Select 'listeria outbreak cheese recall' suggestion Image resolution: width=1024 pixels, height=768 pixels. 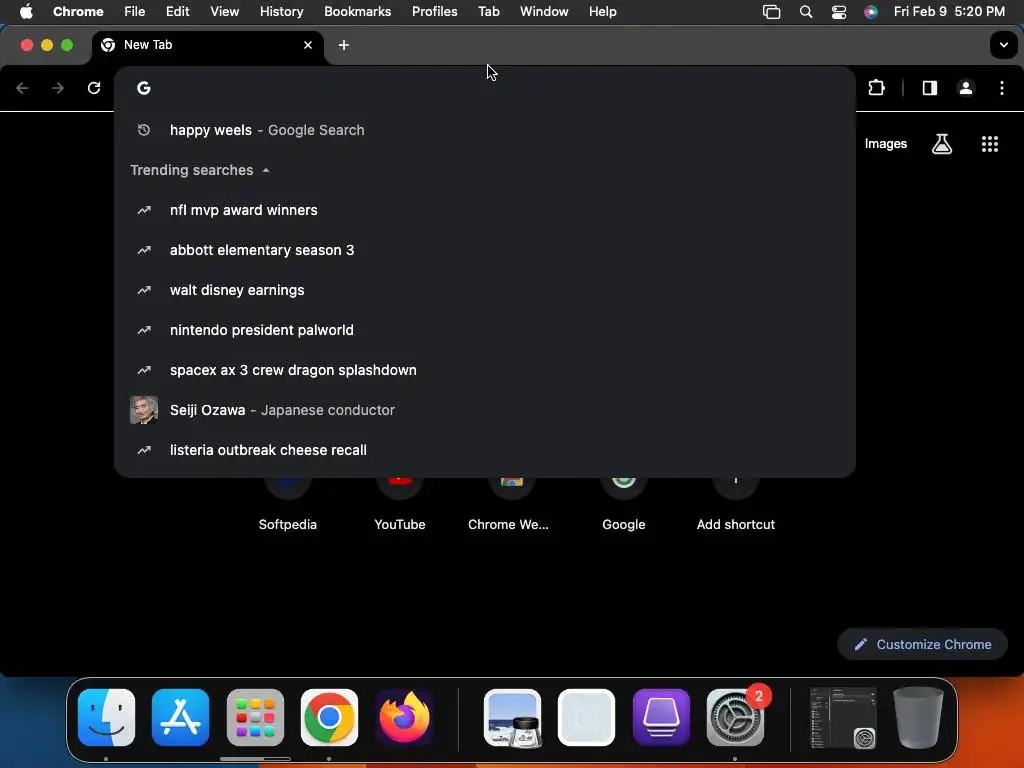point(485,450)
